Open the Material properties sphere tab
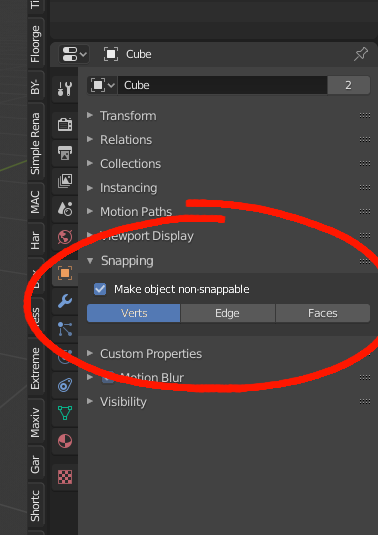The width and height of the screenshot is (378, 535). coord(64,441)
